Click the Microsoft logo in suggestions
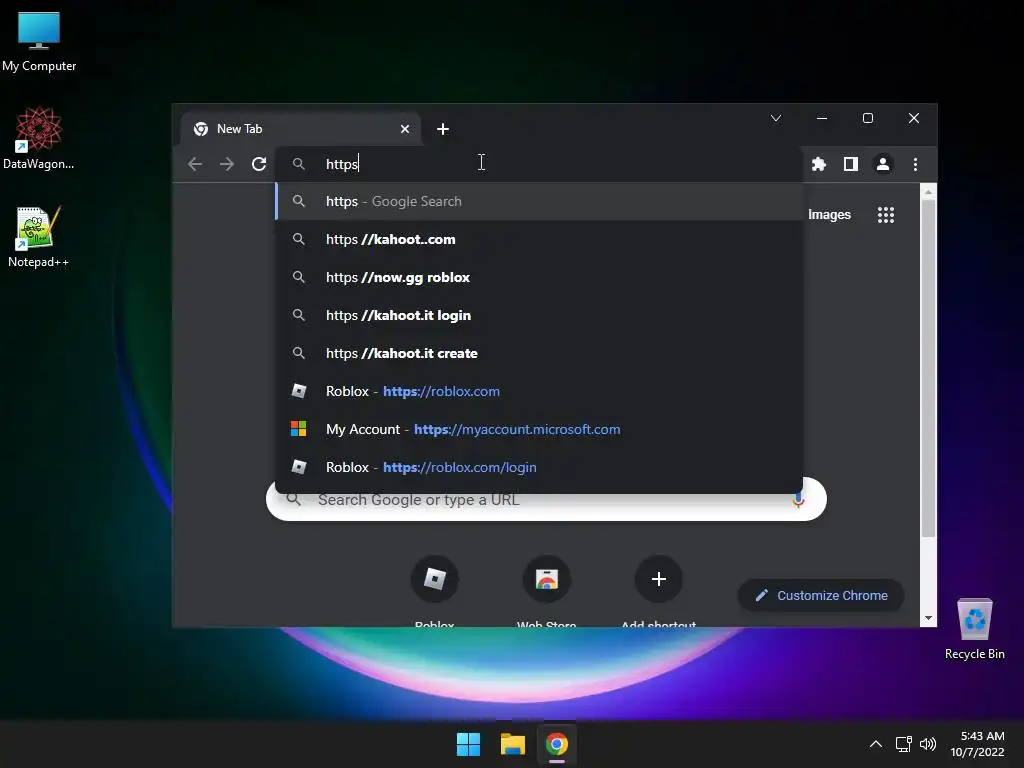Screen dimensions: 1024x768 click(298, 429)
